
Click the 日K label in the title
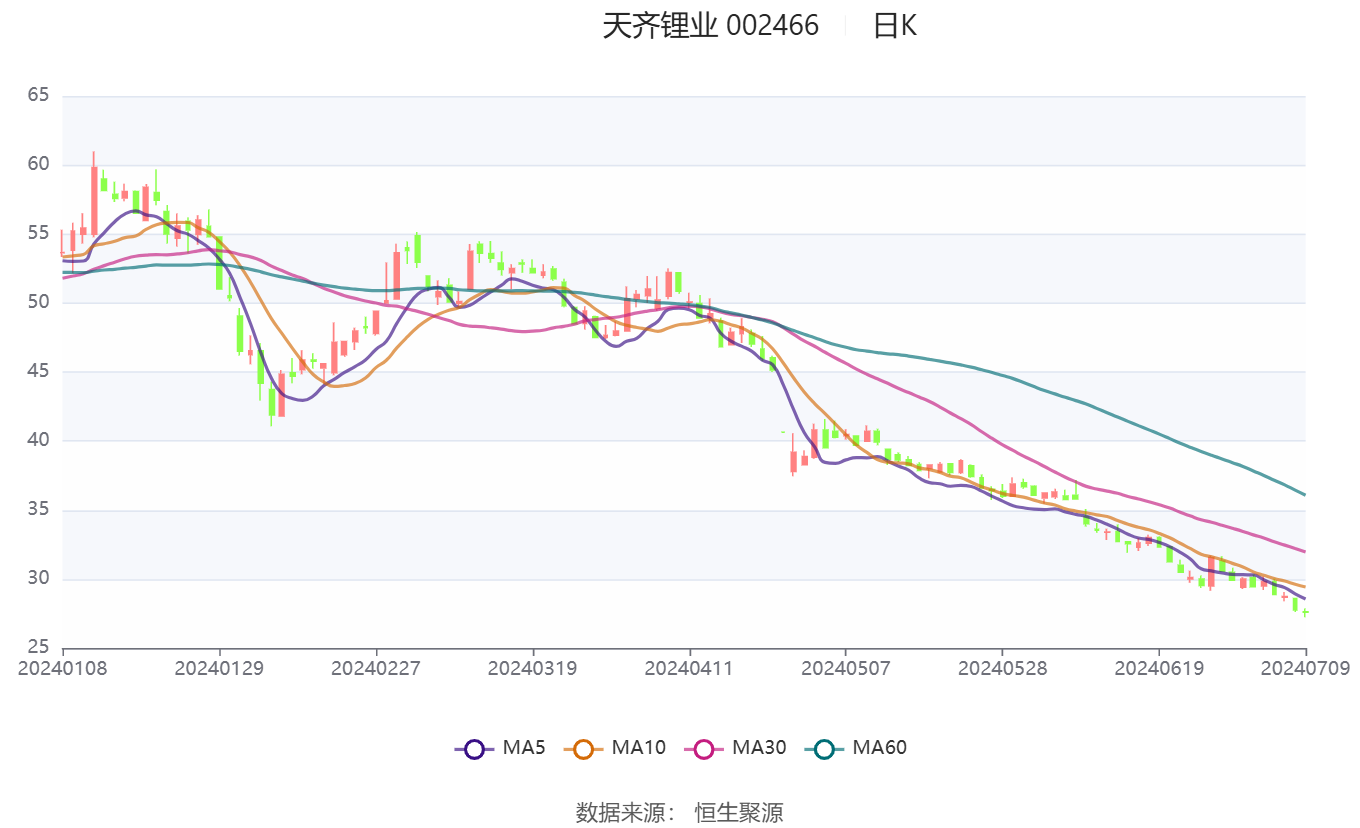tap(894, 25)
